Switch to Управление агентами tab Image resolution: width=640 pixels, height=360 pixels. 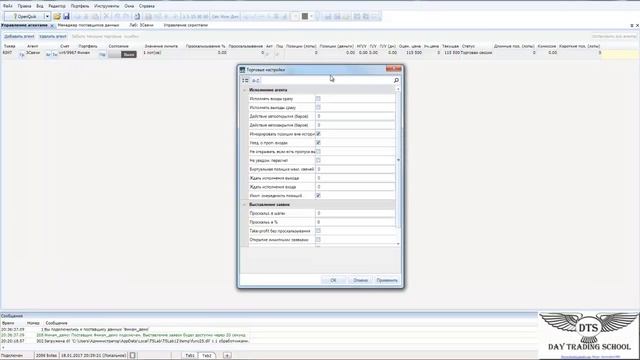(x=24, y=25)
